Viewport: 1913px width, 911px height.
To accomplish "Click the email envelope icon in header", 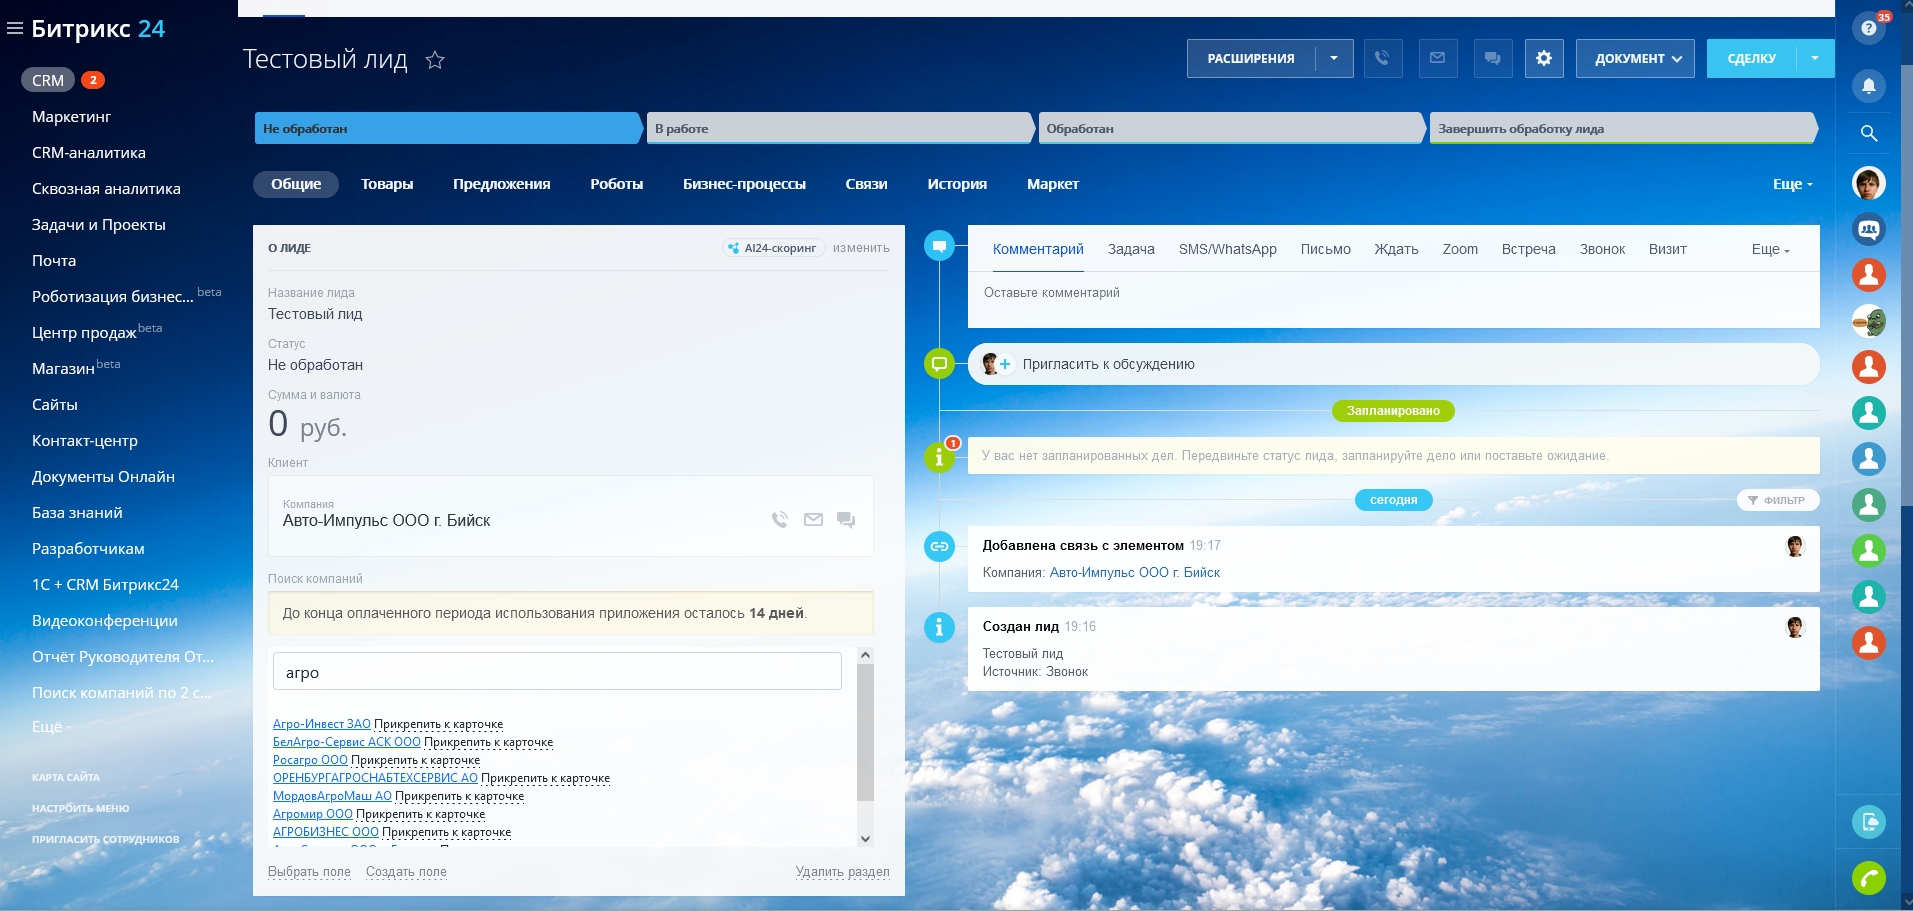I will [1437, 58].
